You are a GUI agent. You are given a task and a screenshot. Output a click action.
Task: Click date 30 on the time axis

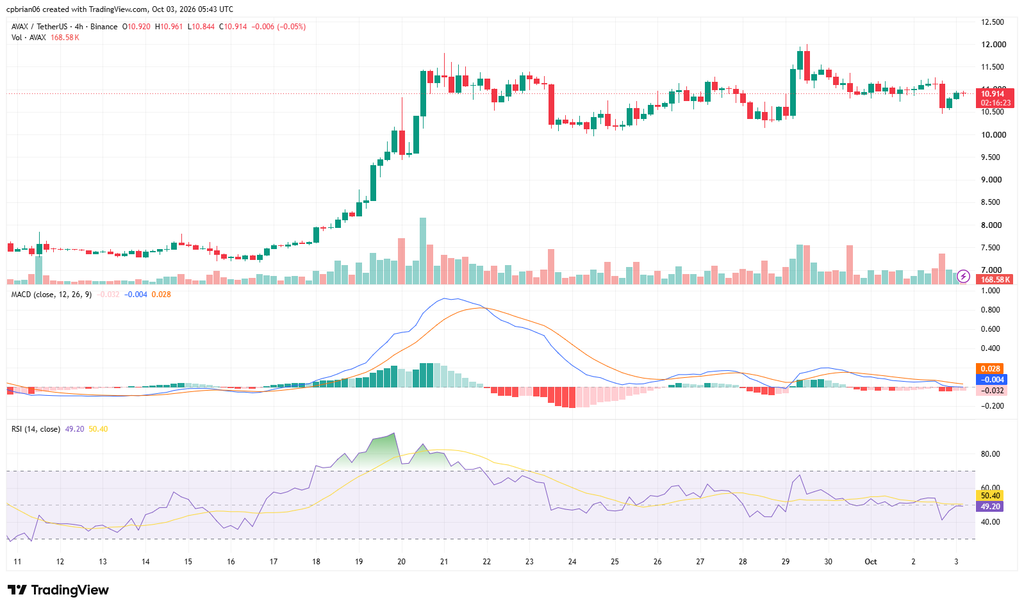click(828, 562)
